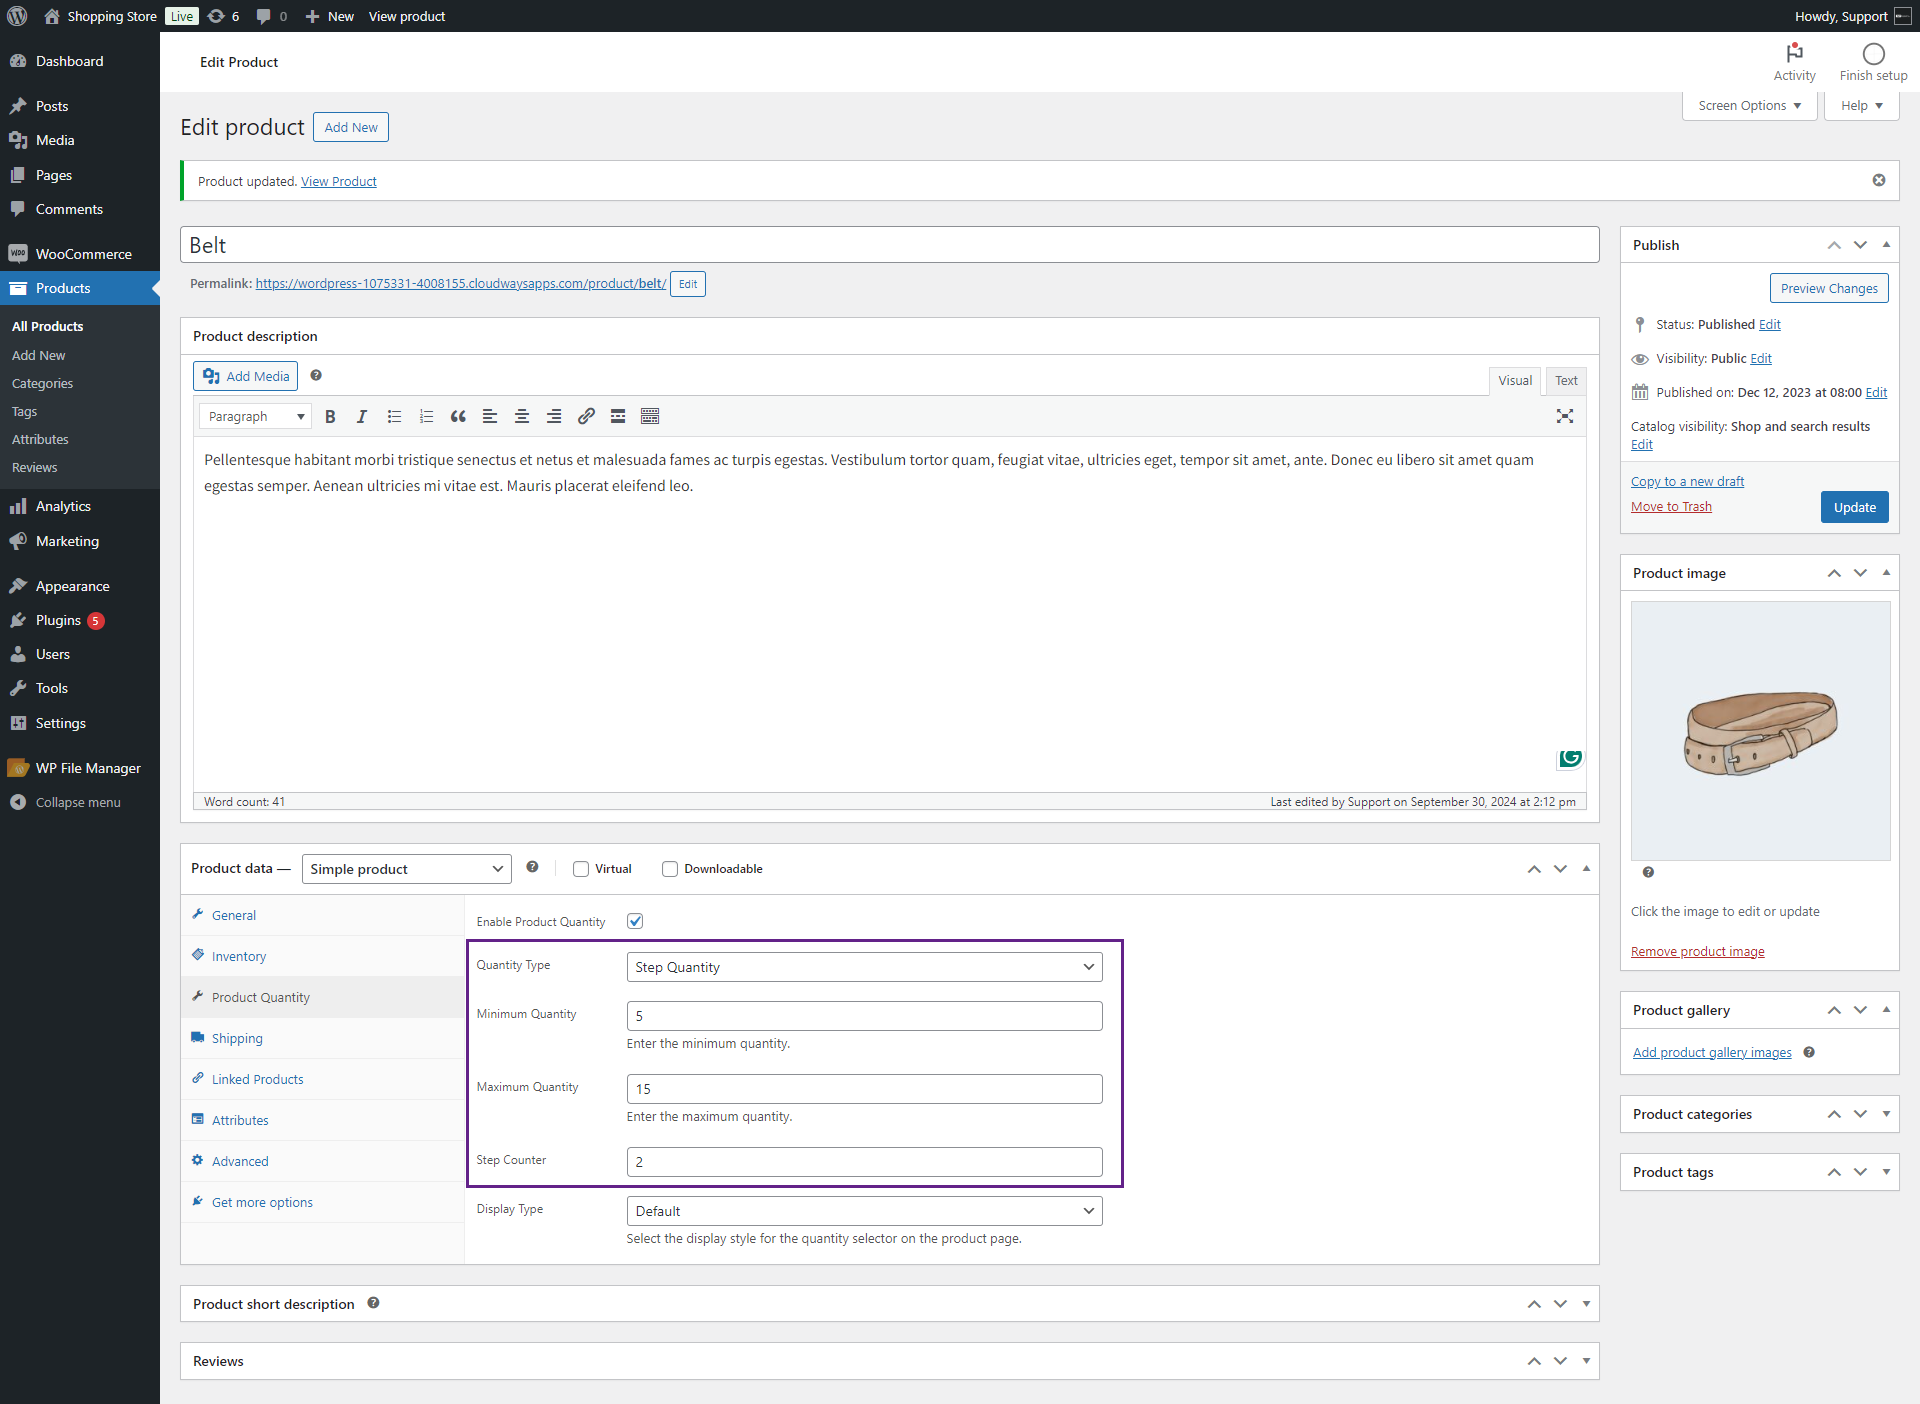Click the Move to Trash link

tap(1671, 507)
